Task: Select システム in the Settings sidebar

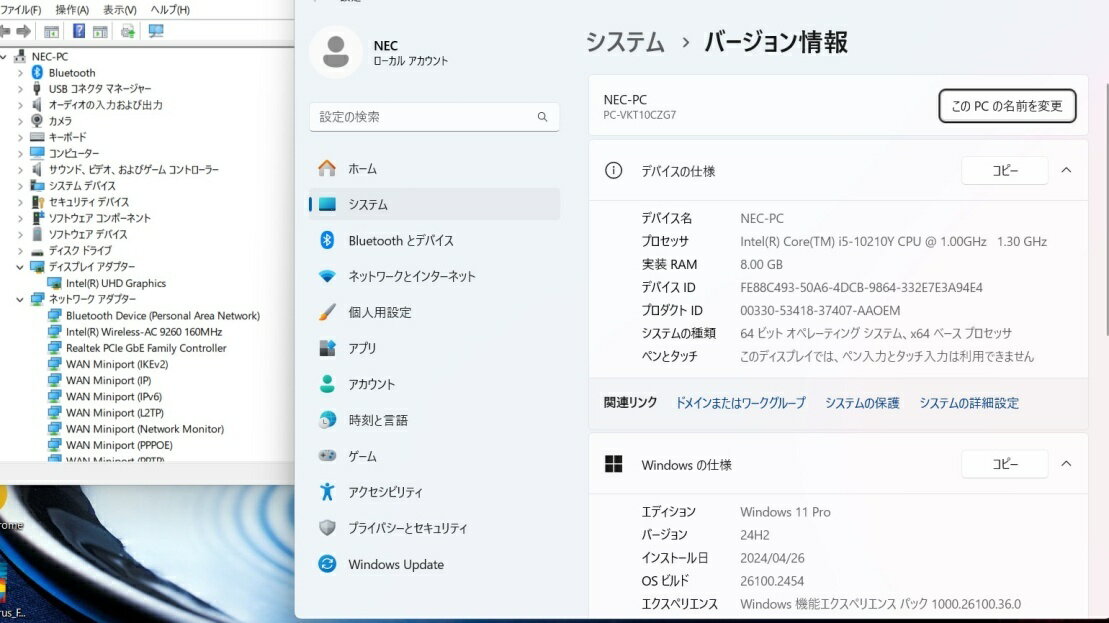Action: click(x=434, y=204)
